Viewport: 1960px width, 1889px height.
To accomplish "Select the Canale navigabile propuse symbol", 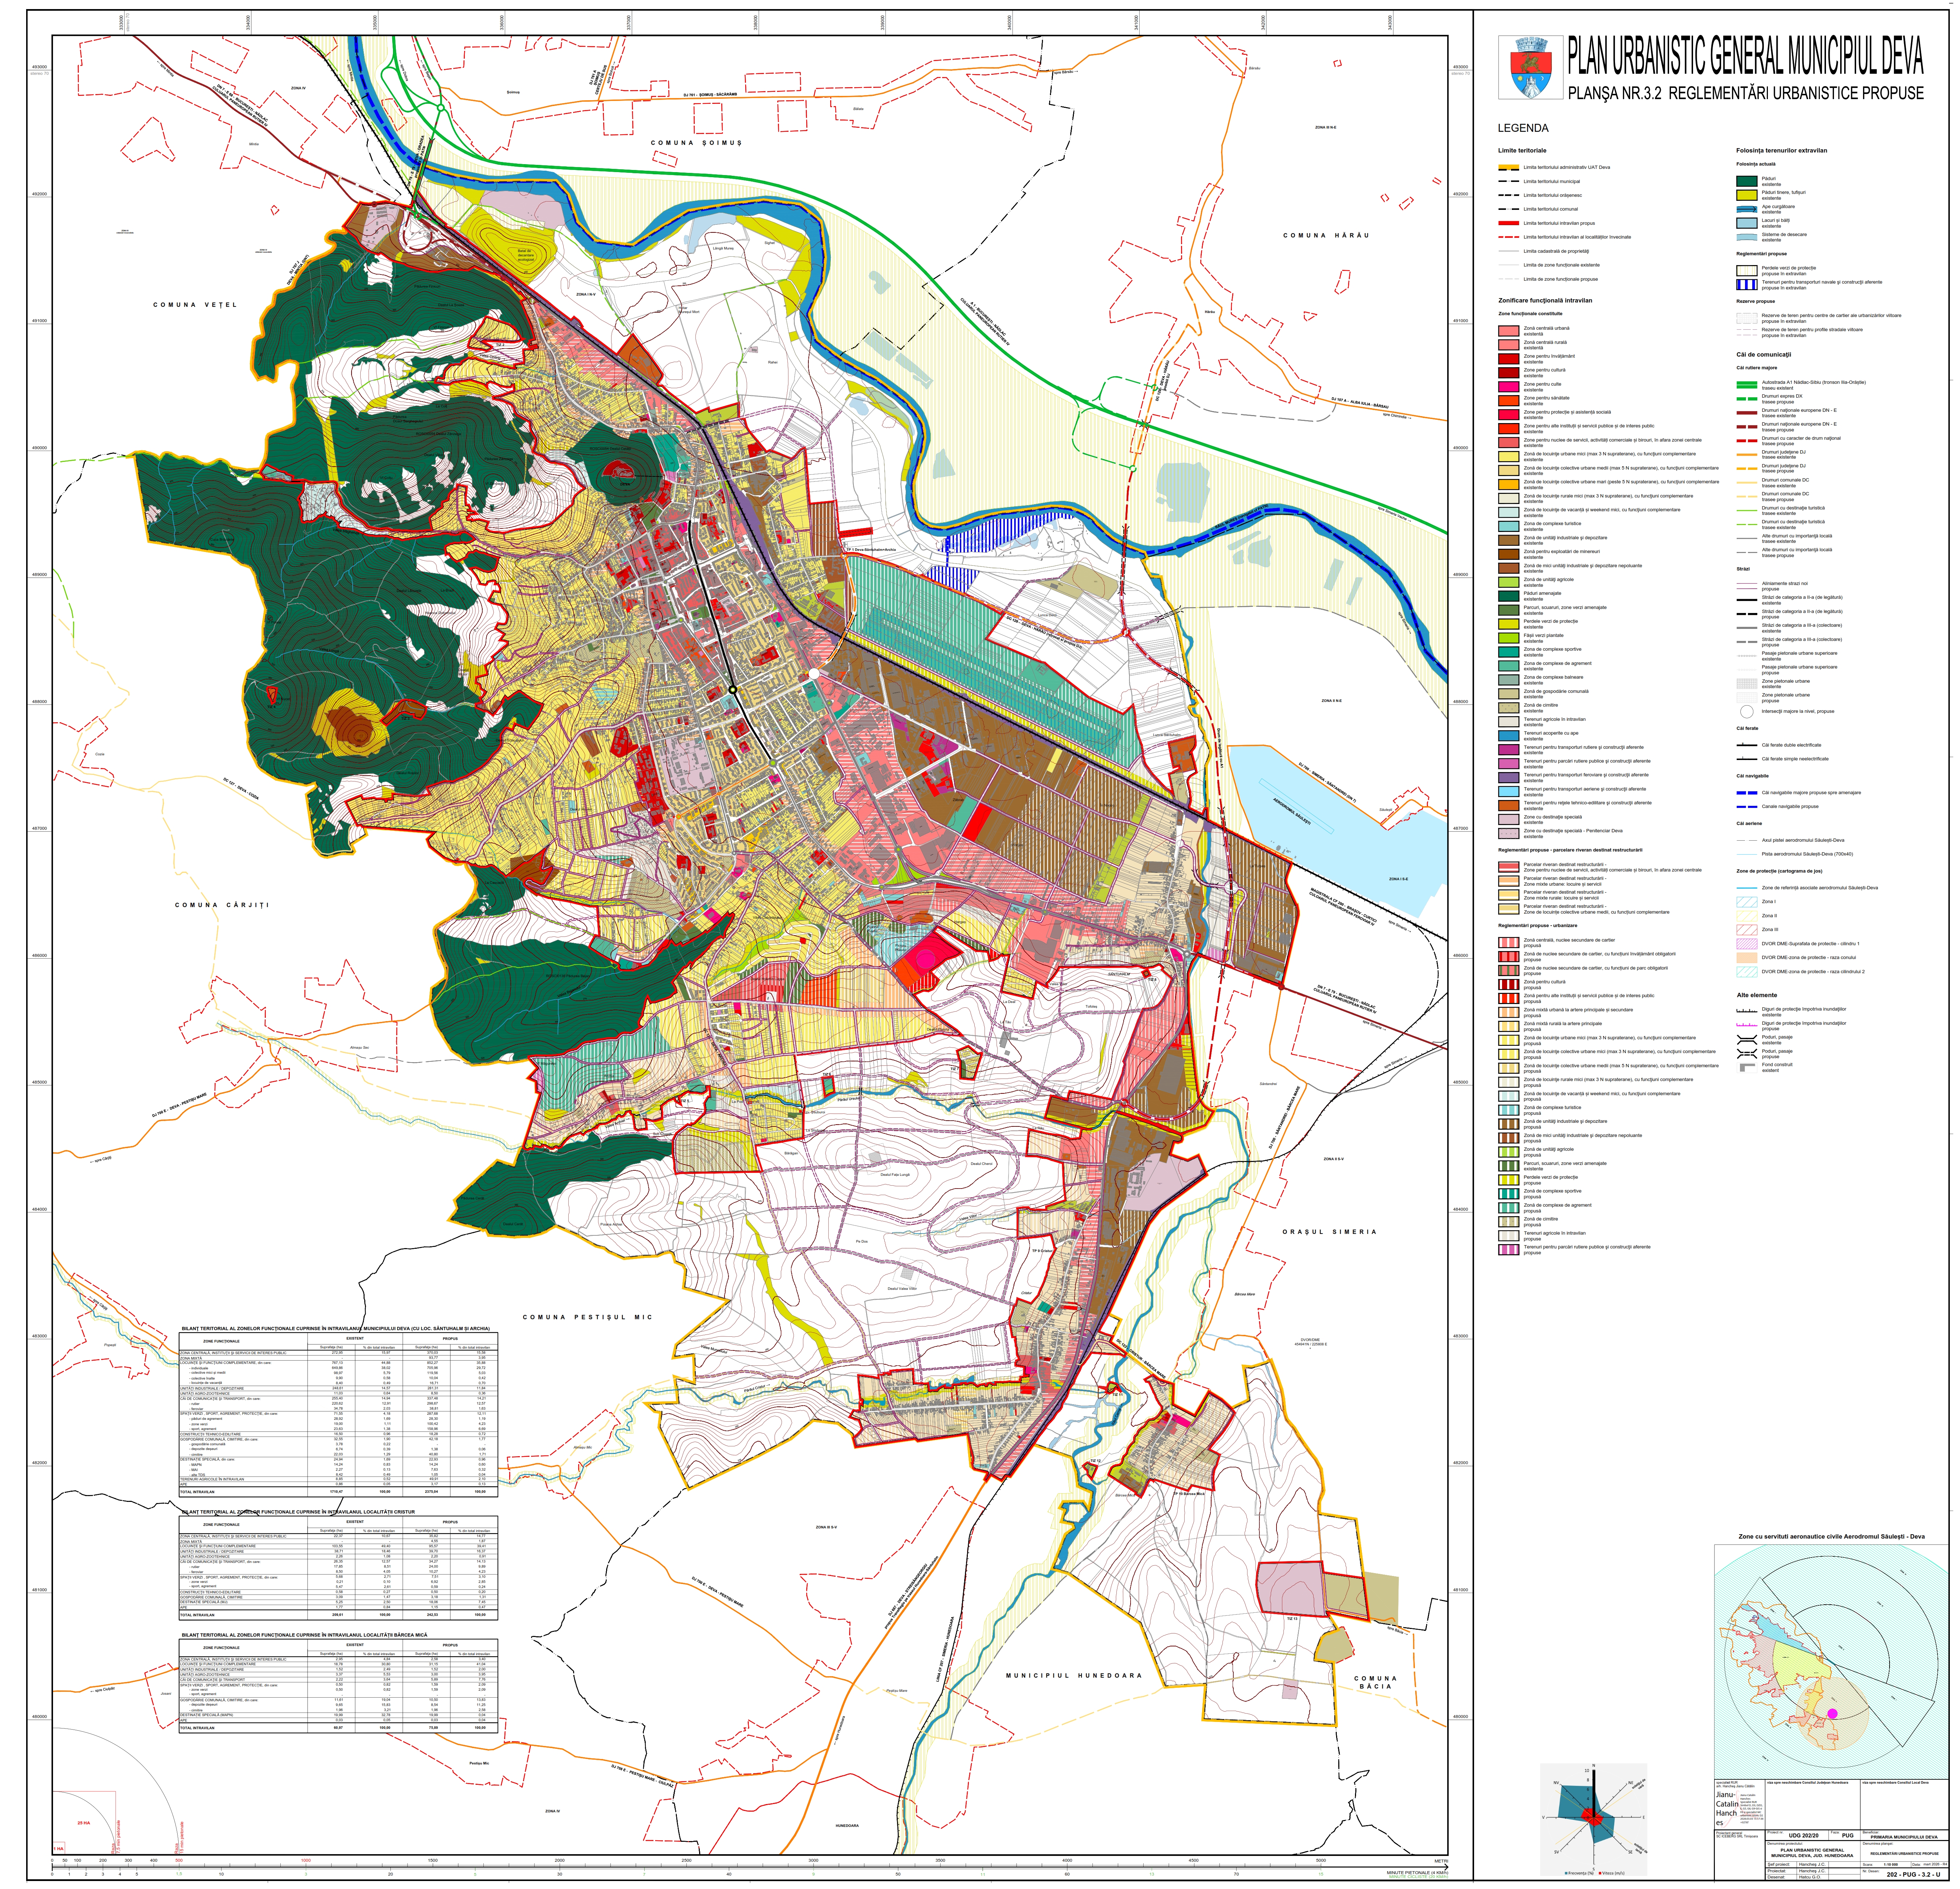I will pos(1746,807).
